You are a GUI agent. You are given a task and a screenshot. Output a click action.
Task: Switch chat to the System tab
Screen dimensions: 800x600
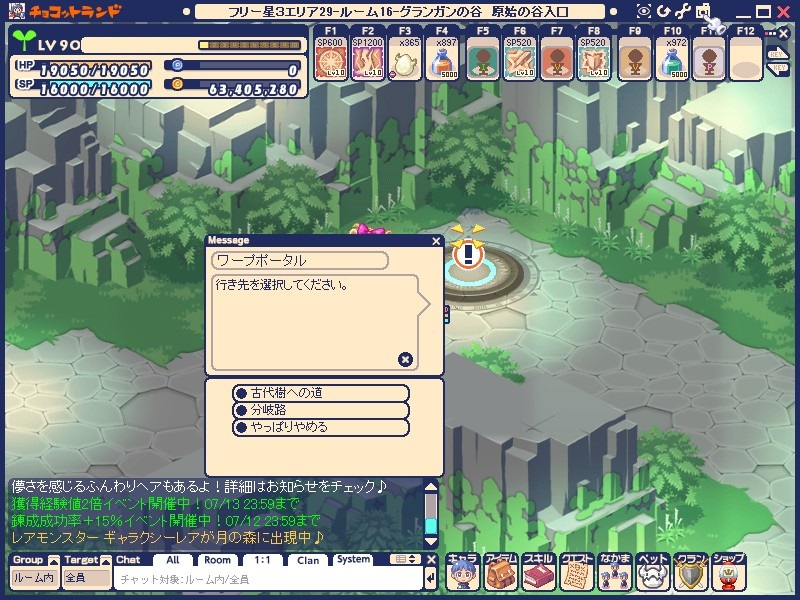coord(353,560)
